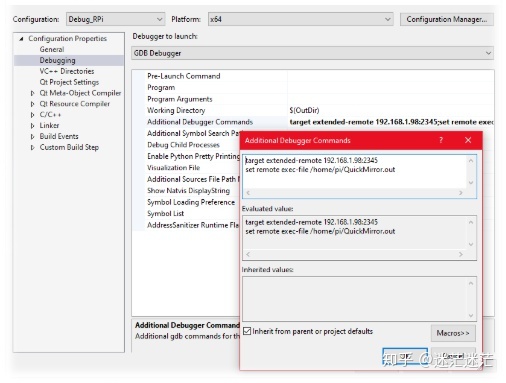
Task: Collapse the Configuration Properties tree node
Action: pyautogui.click(x=22, y=39)
